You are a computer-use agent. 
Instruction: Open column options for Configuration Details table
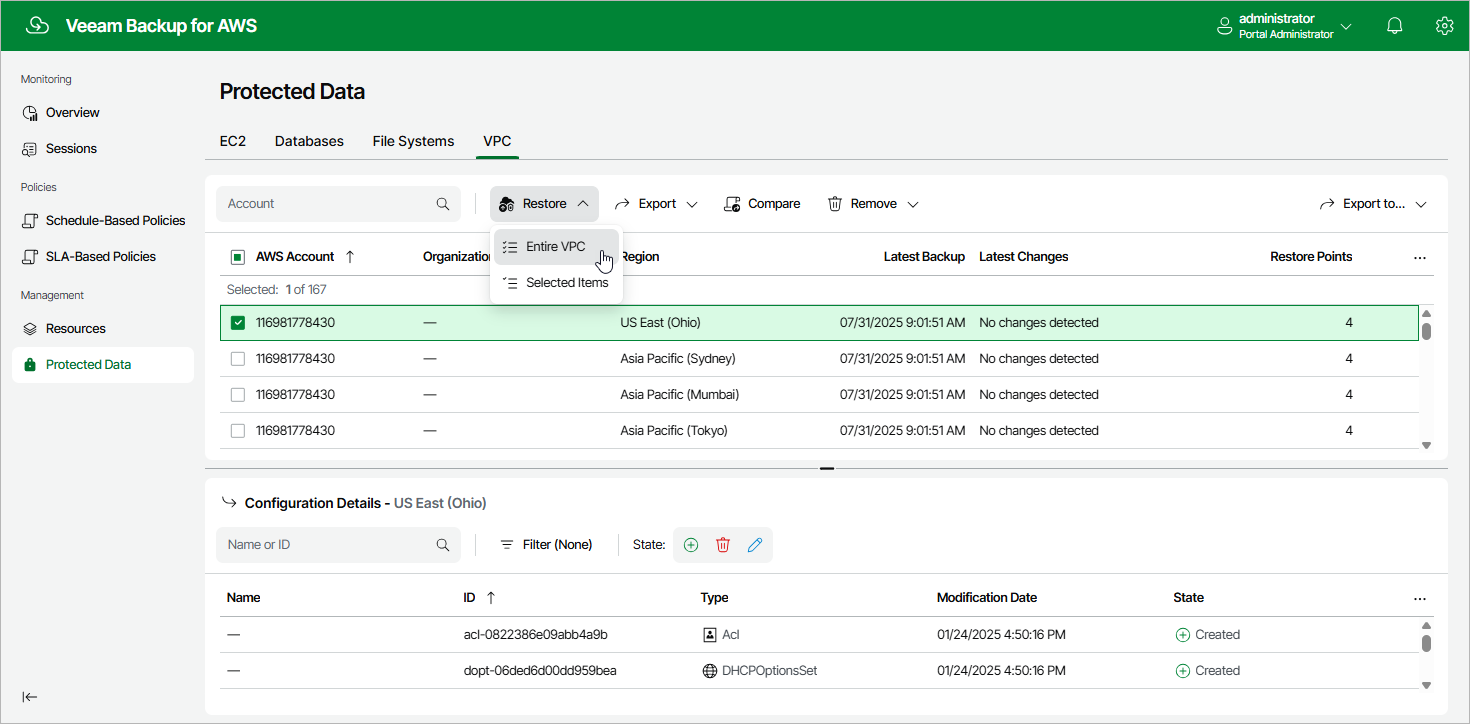point(1420,598)
